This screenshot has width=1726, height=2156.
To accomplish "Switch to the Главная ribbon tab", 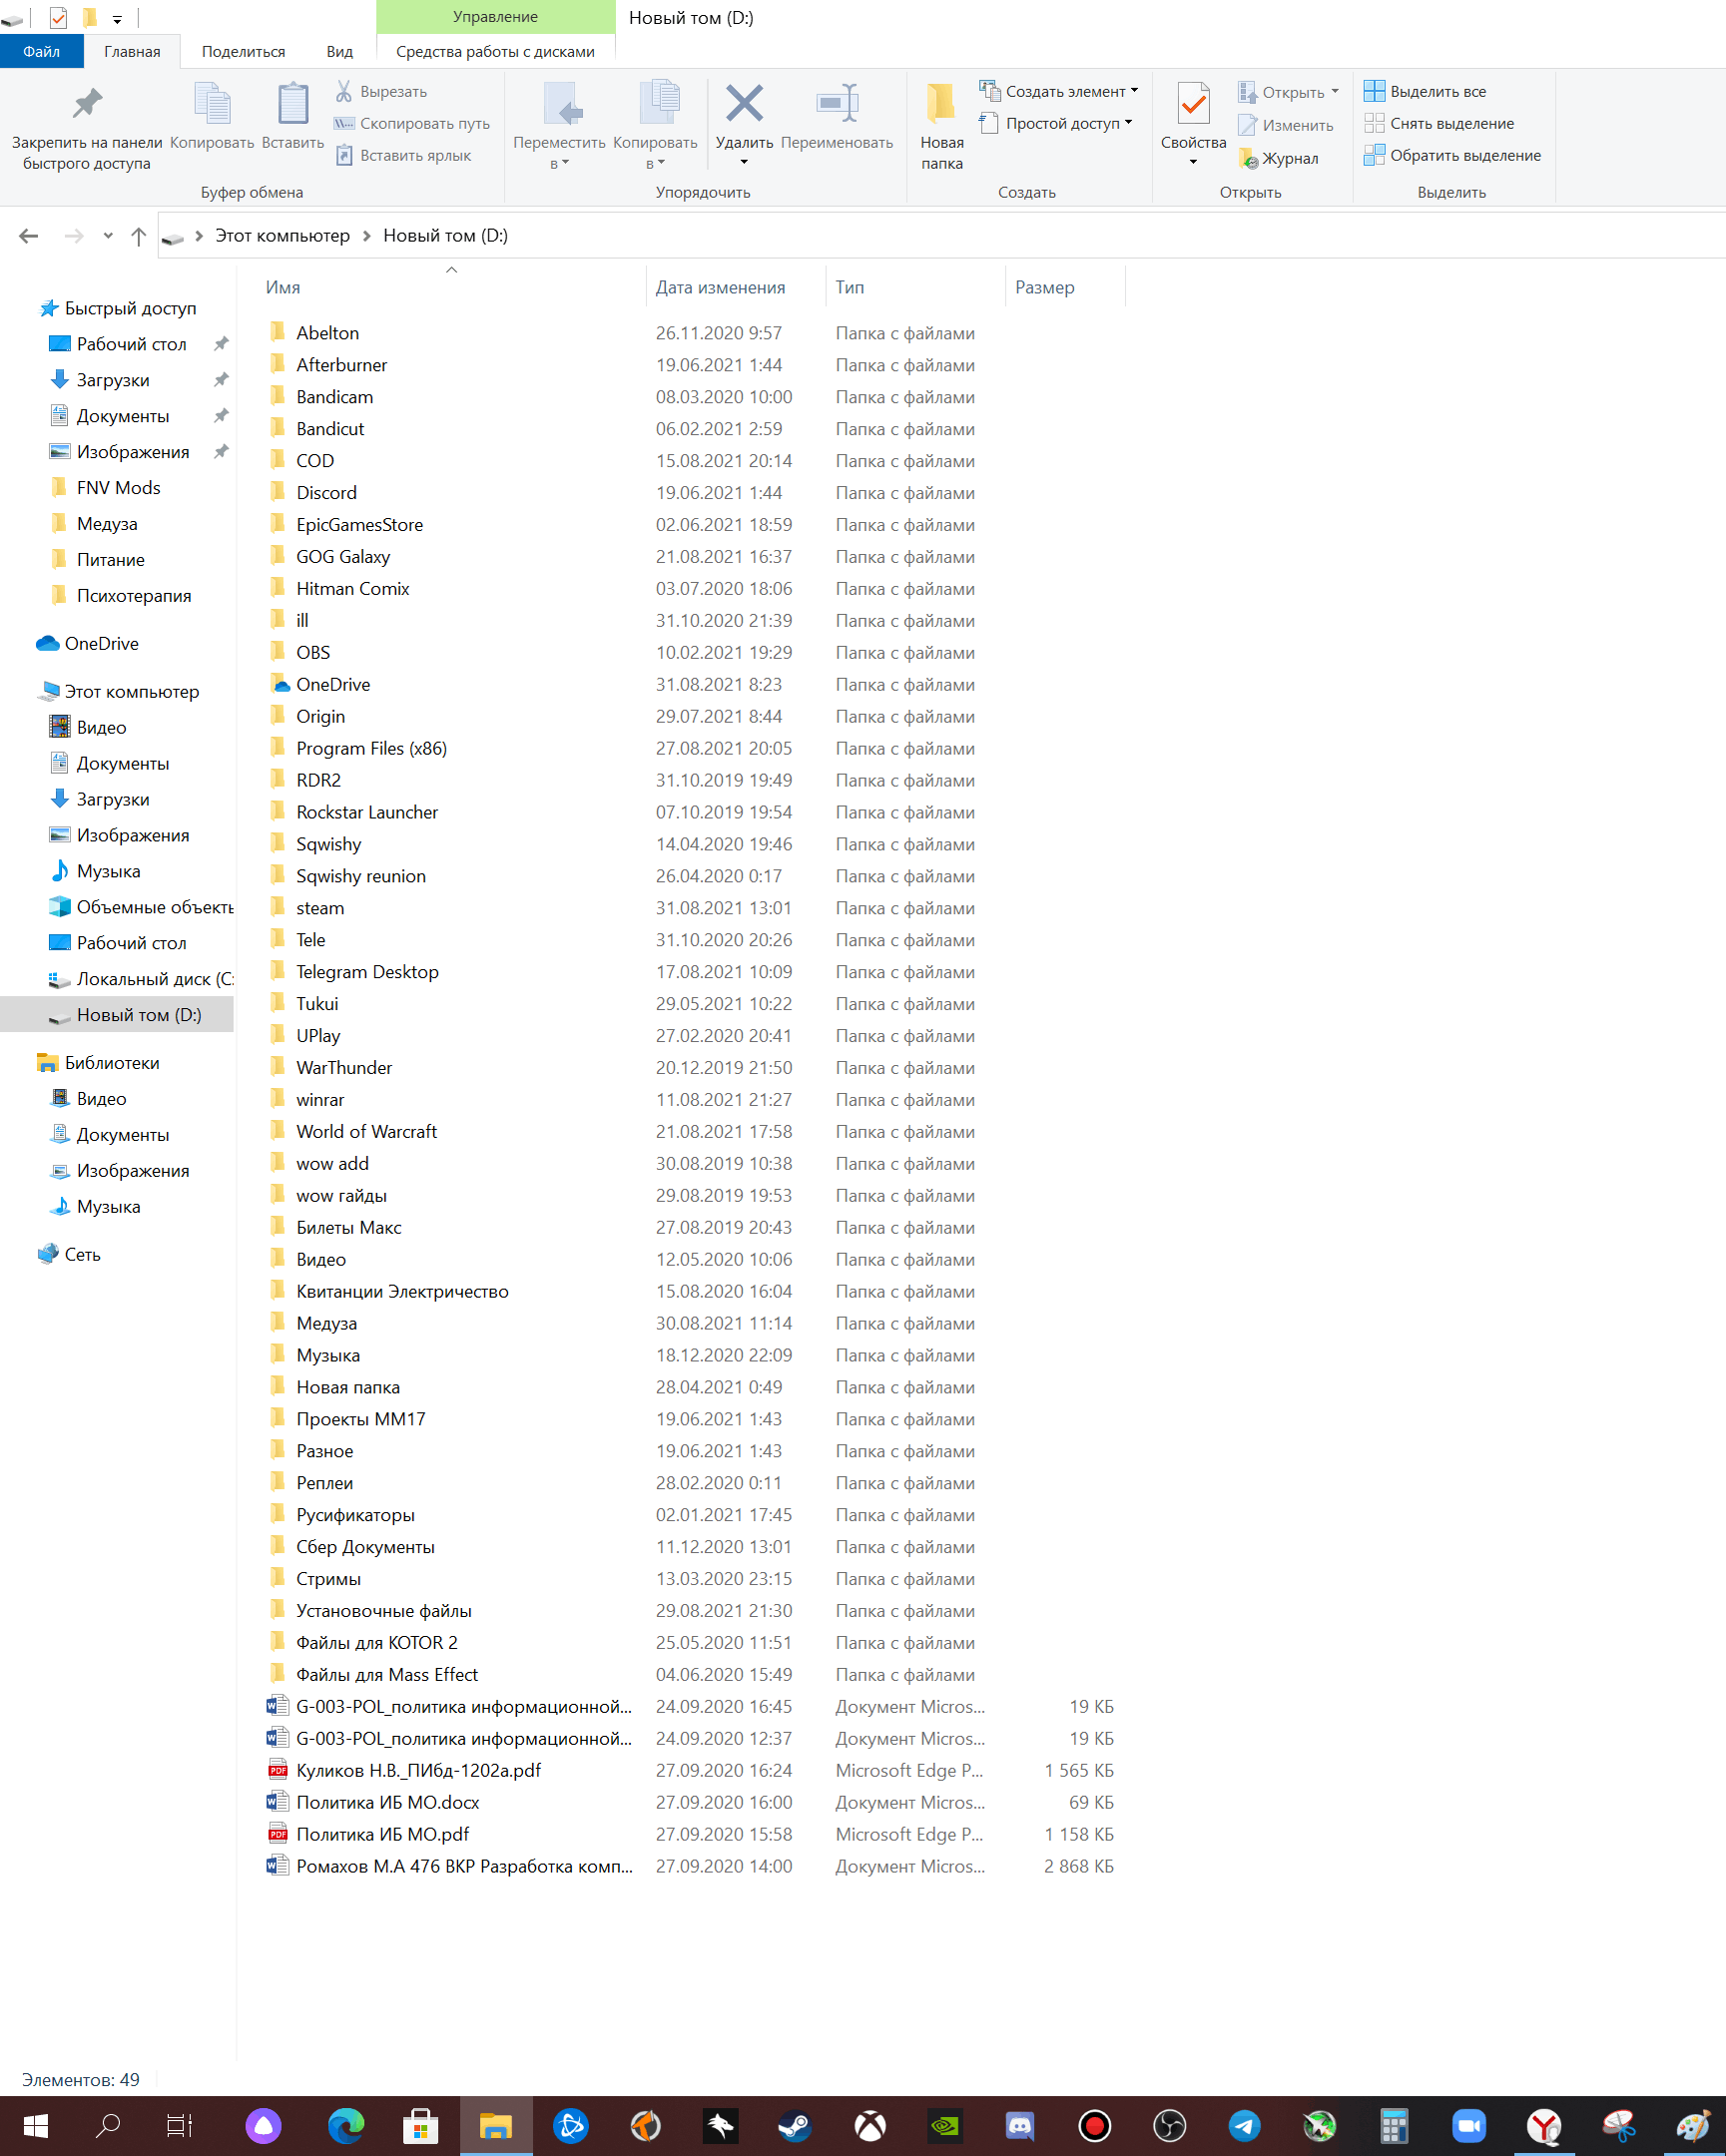I will (132, 52).
